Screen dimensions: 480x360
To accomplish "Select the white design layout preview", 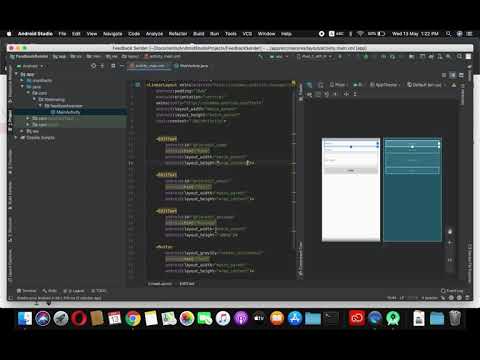I will (x=351, y=189).
